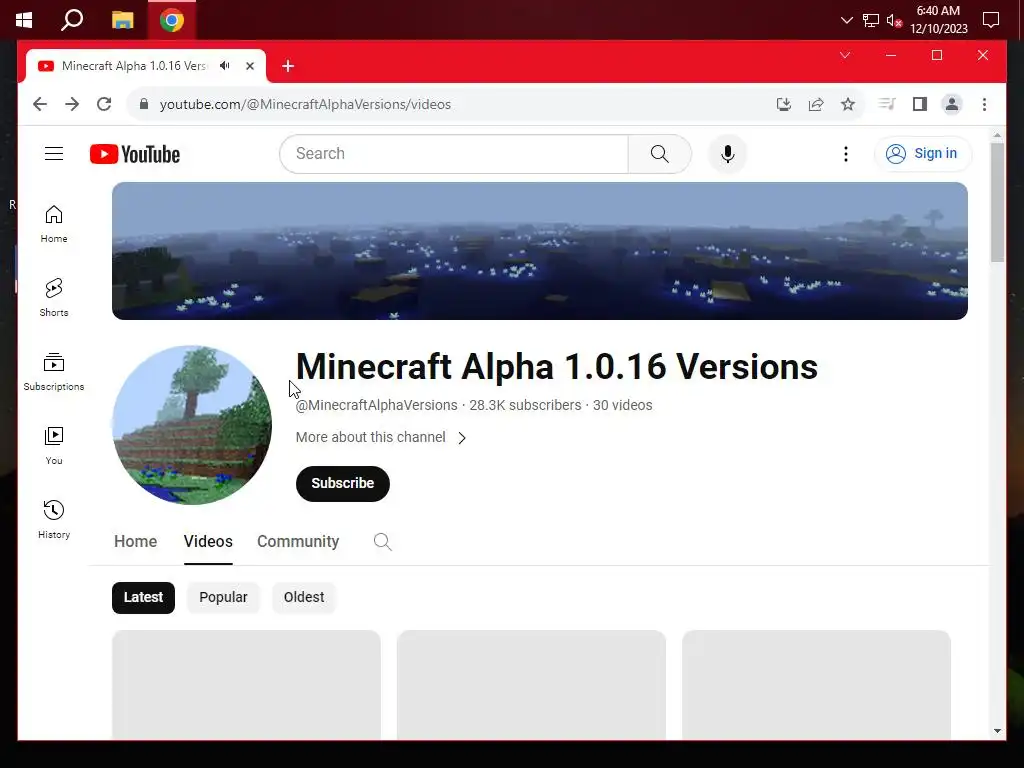This screenshot has height=768, width=1024.
Task: Open volume control in system tray
Action: point(894,21)
